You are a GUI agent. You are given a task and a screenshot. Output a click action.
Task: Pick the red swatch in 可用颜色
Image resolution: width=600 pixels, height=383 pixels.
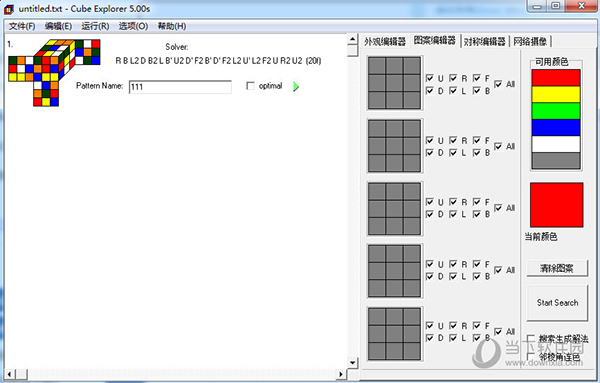(556, 78)
